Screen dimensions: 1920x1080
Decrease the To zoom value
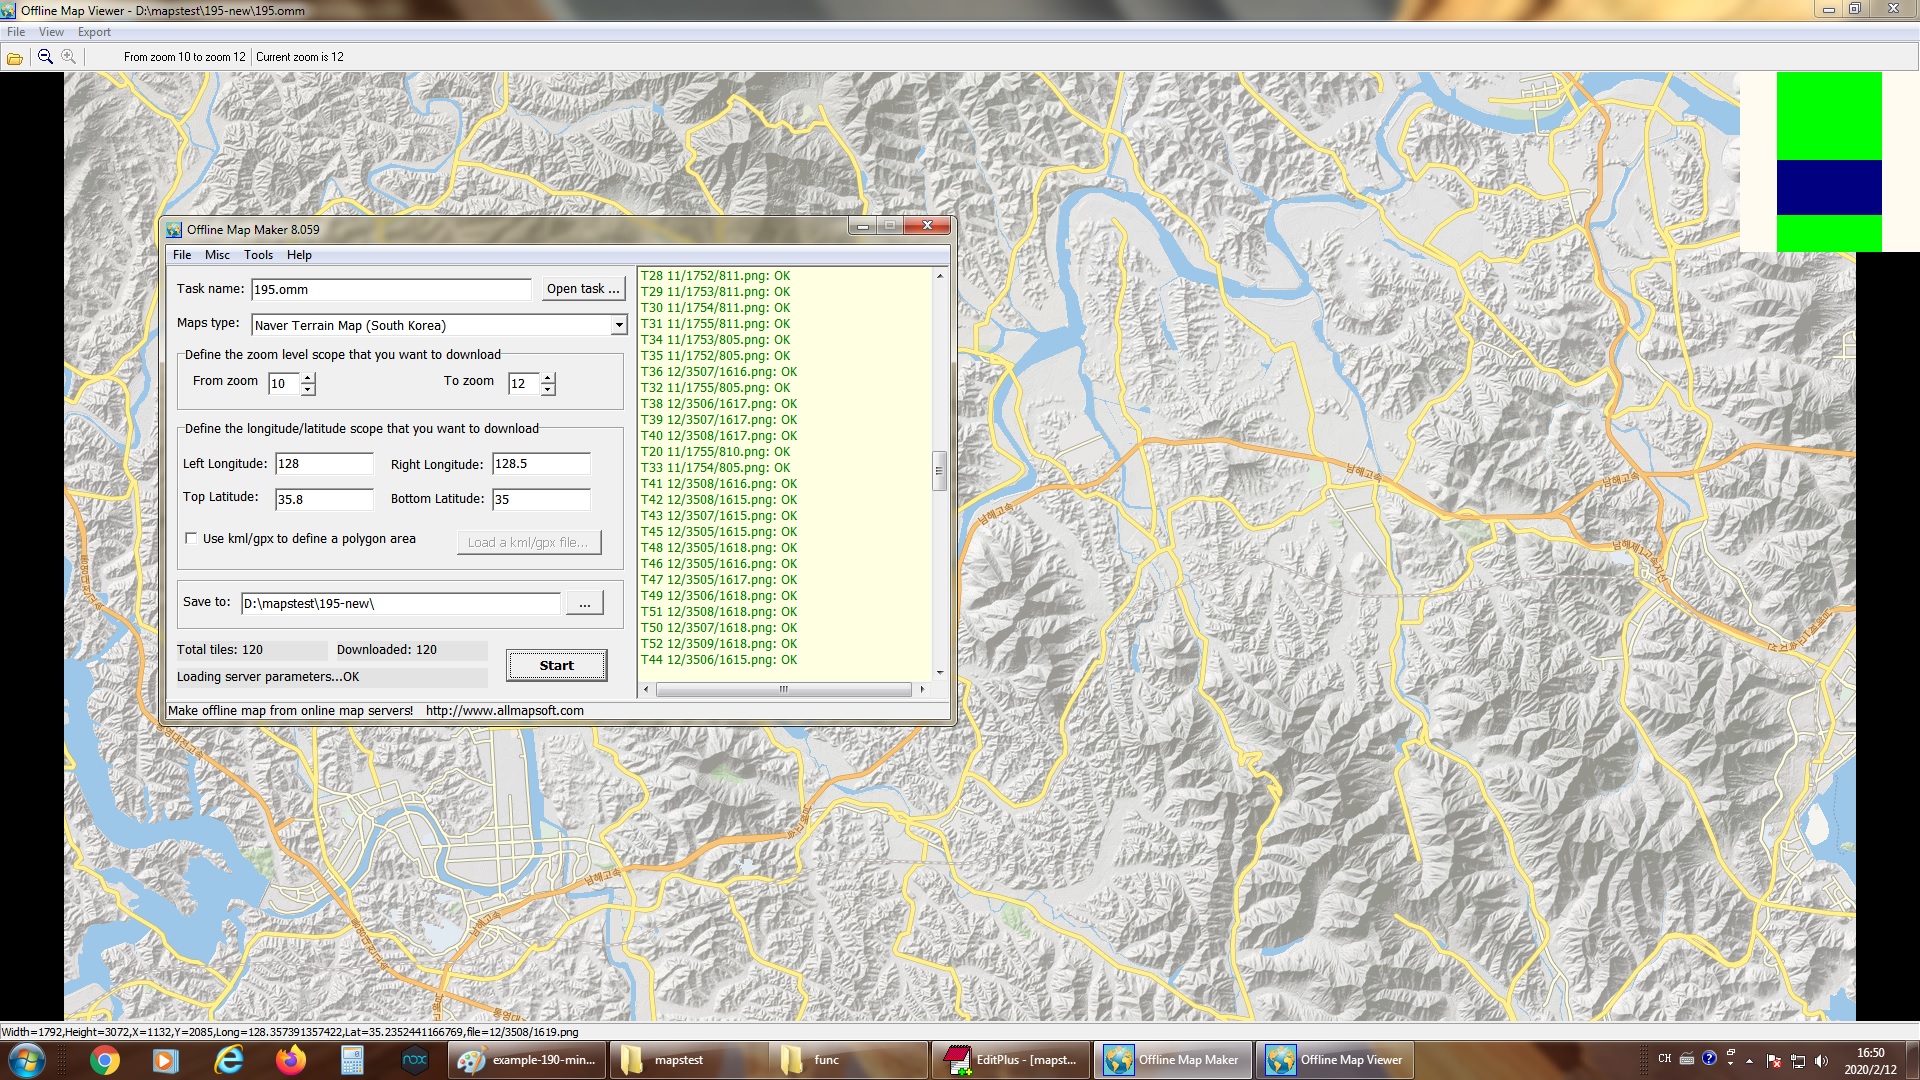548,389
